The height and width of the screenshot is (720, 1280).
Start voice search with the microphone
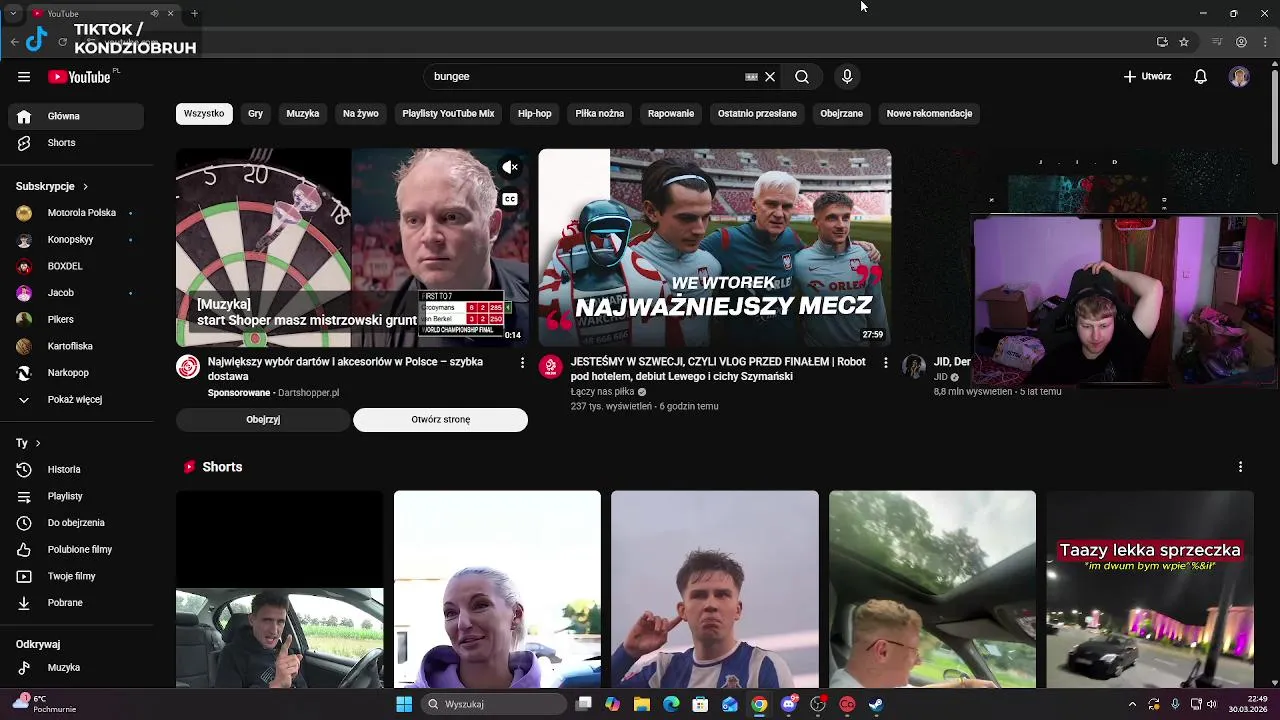coord(847,77)
